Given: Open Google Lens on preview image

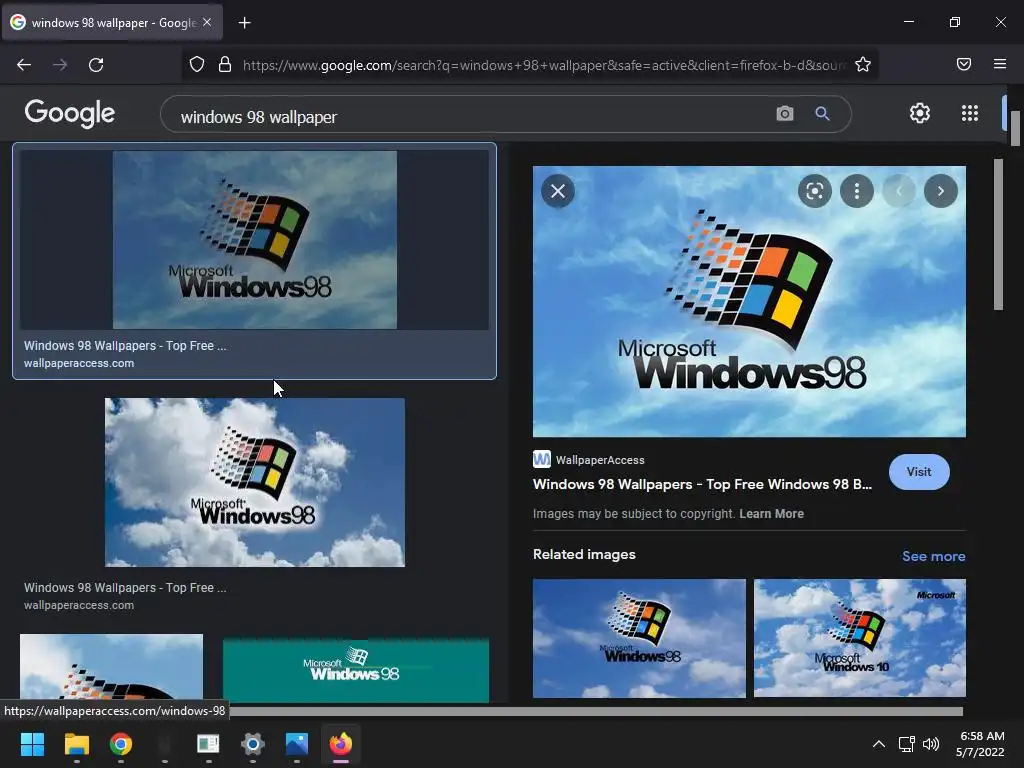Looking at the screenshot, I should pyautogui.click(x=814, y=191).
